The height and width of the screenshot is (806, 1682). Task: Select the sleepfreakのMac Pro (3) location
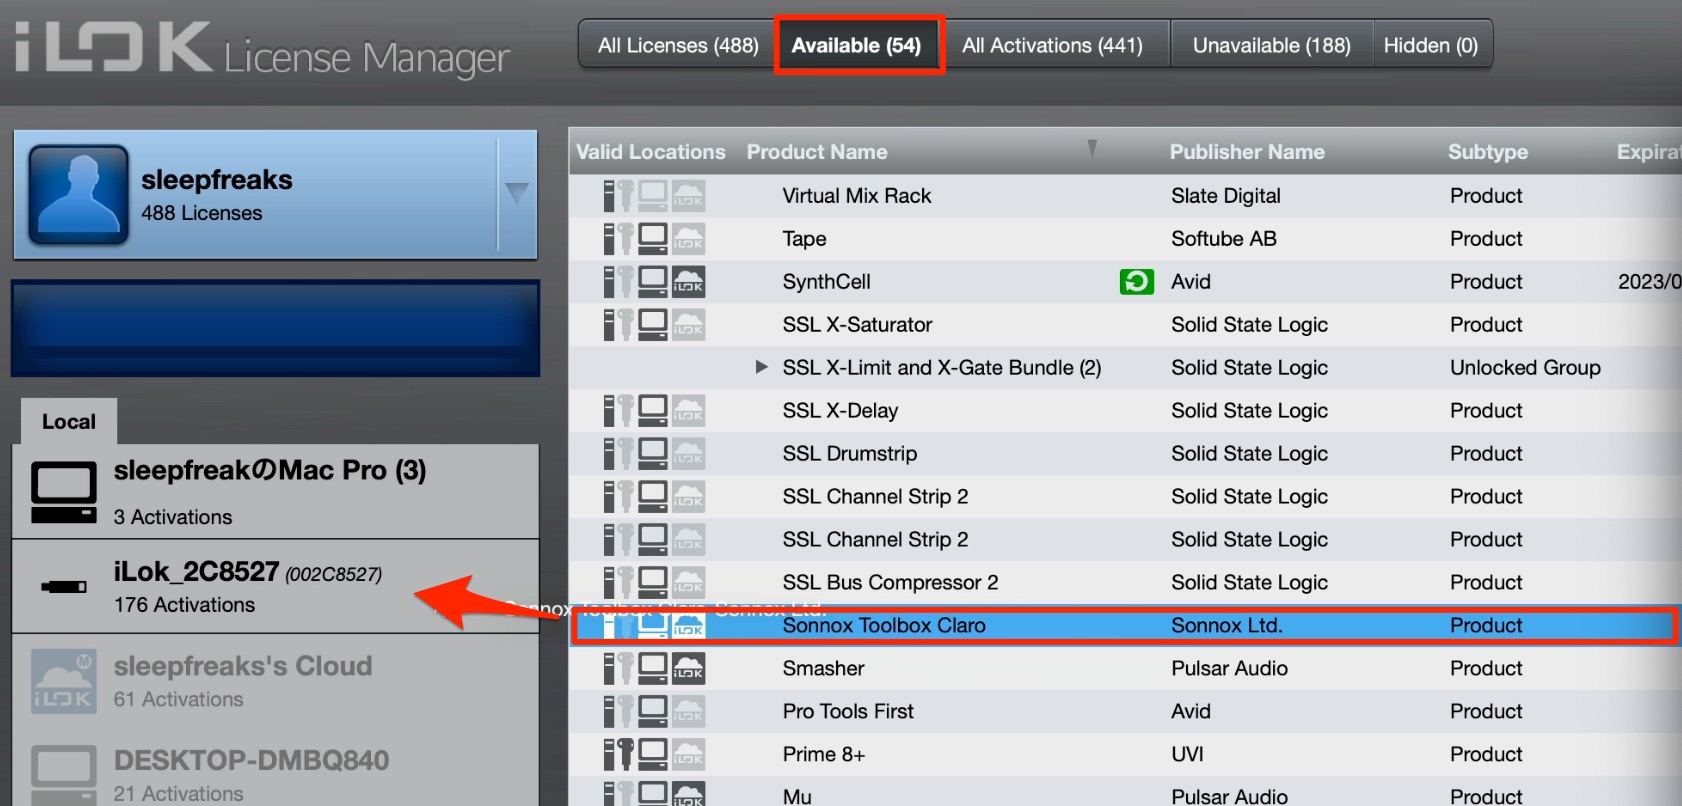click(x=276, y=492)
